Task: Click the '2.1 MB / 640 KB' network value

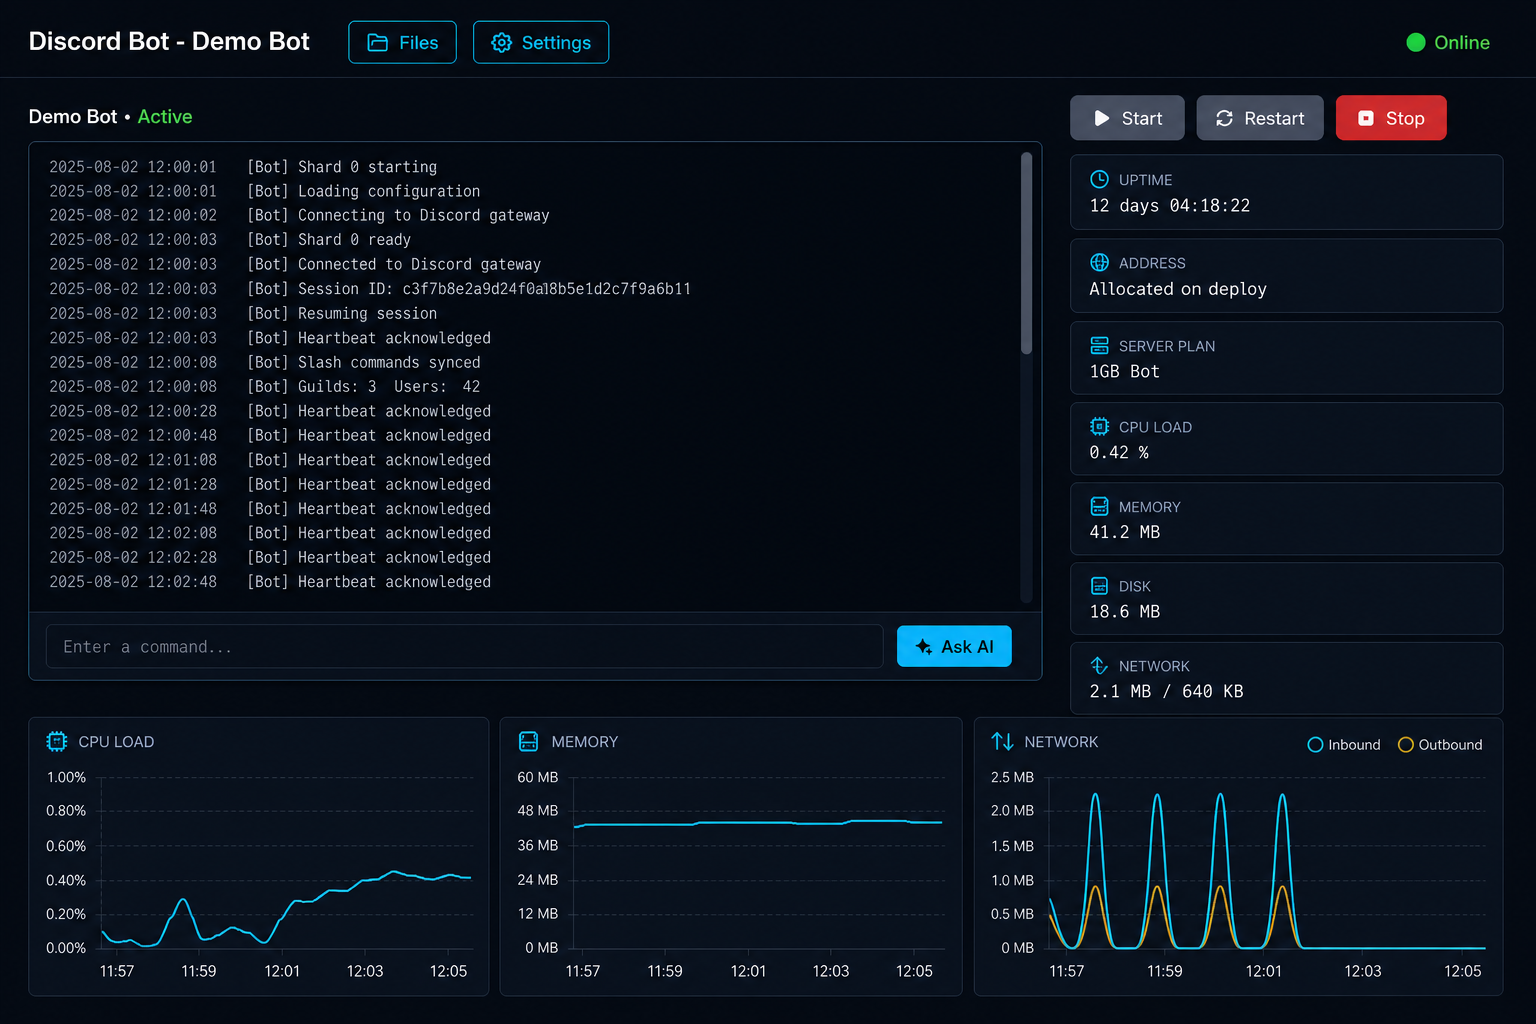Action: point(1166,692)
